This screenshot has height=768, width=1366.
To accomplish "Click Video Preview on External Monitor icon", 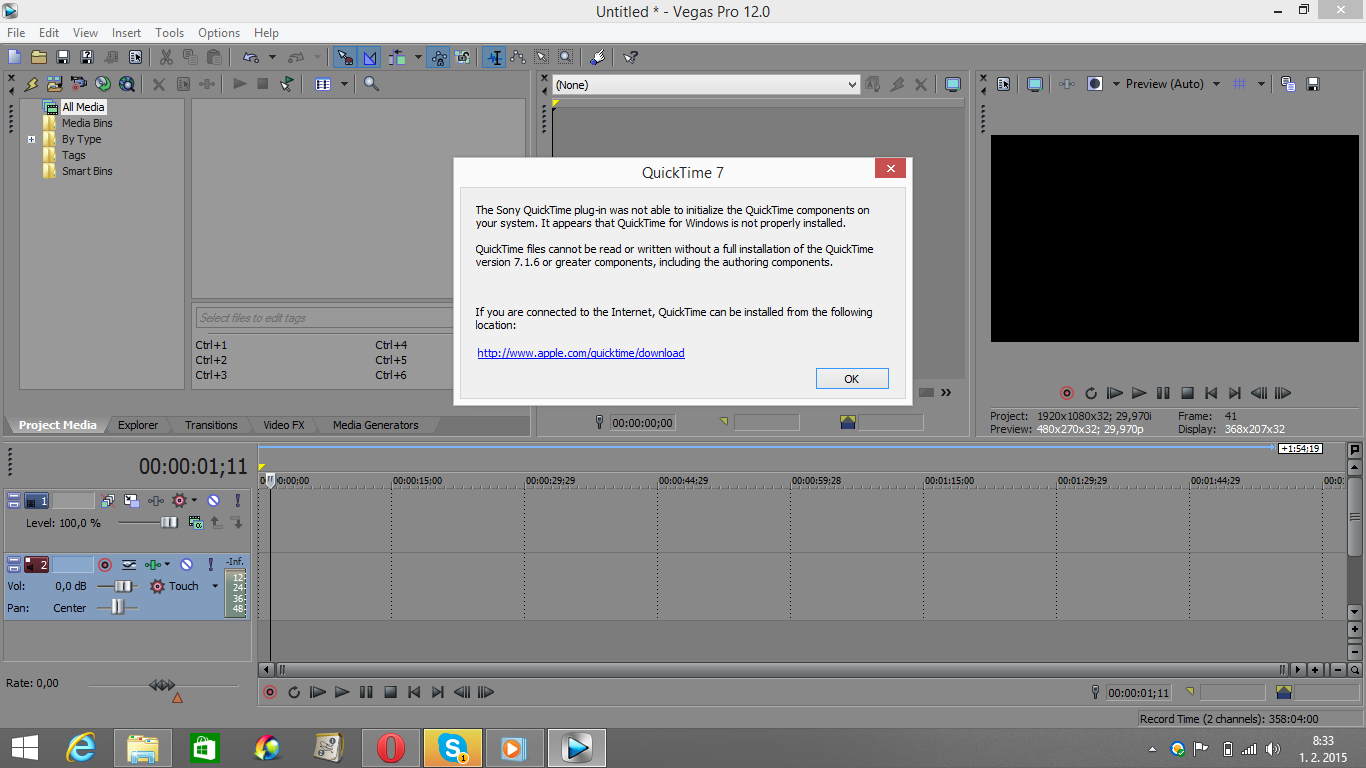I will click(x=1035, y=84).
